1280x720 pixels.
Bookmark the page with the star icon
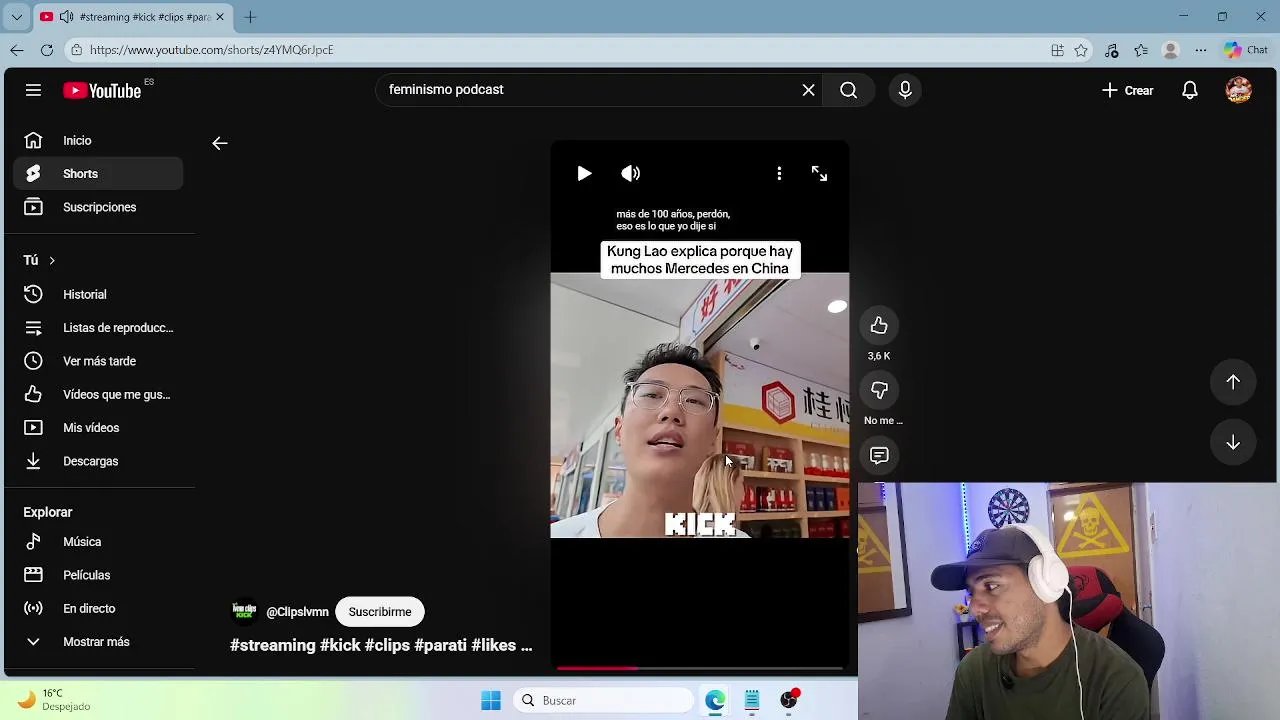click(x=1081, y=50)
